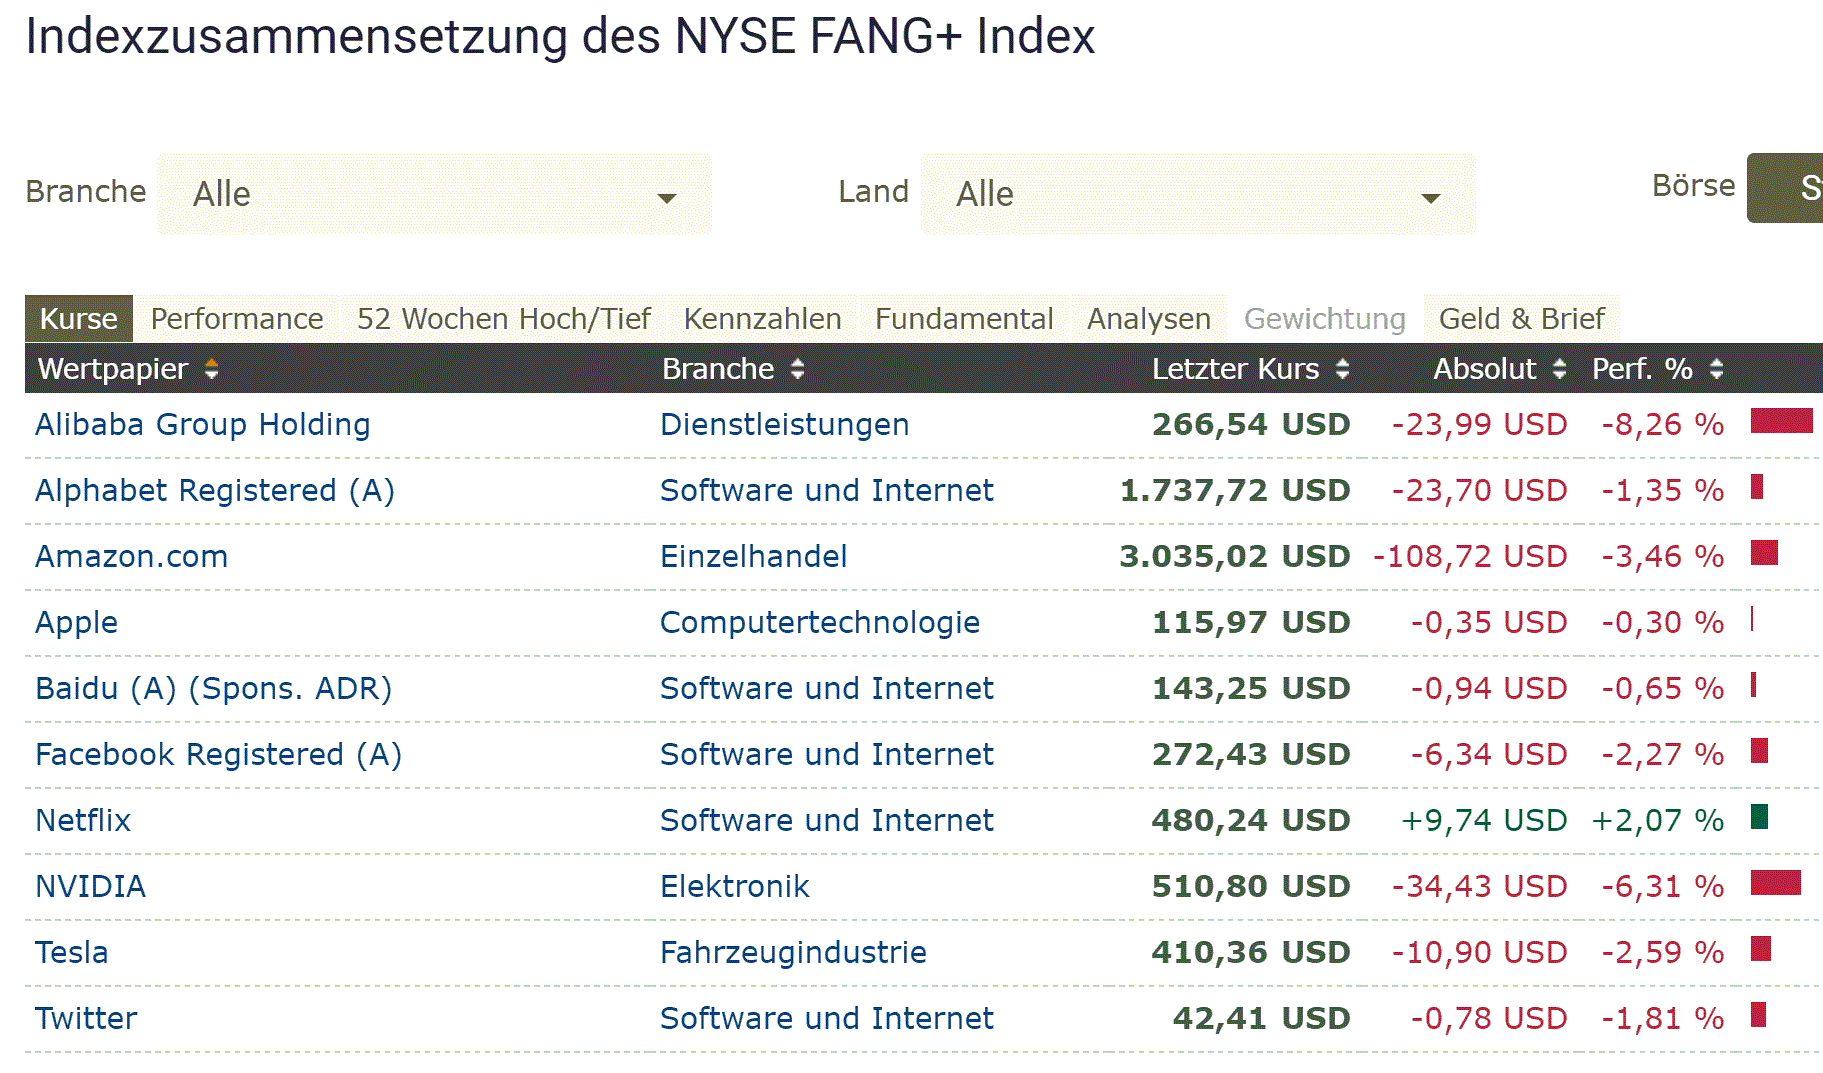The width and height of the screenshot is (1823, 1073).
Task: Open Alibaba Group Holding stock link
Action: click(202, 425)
